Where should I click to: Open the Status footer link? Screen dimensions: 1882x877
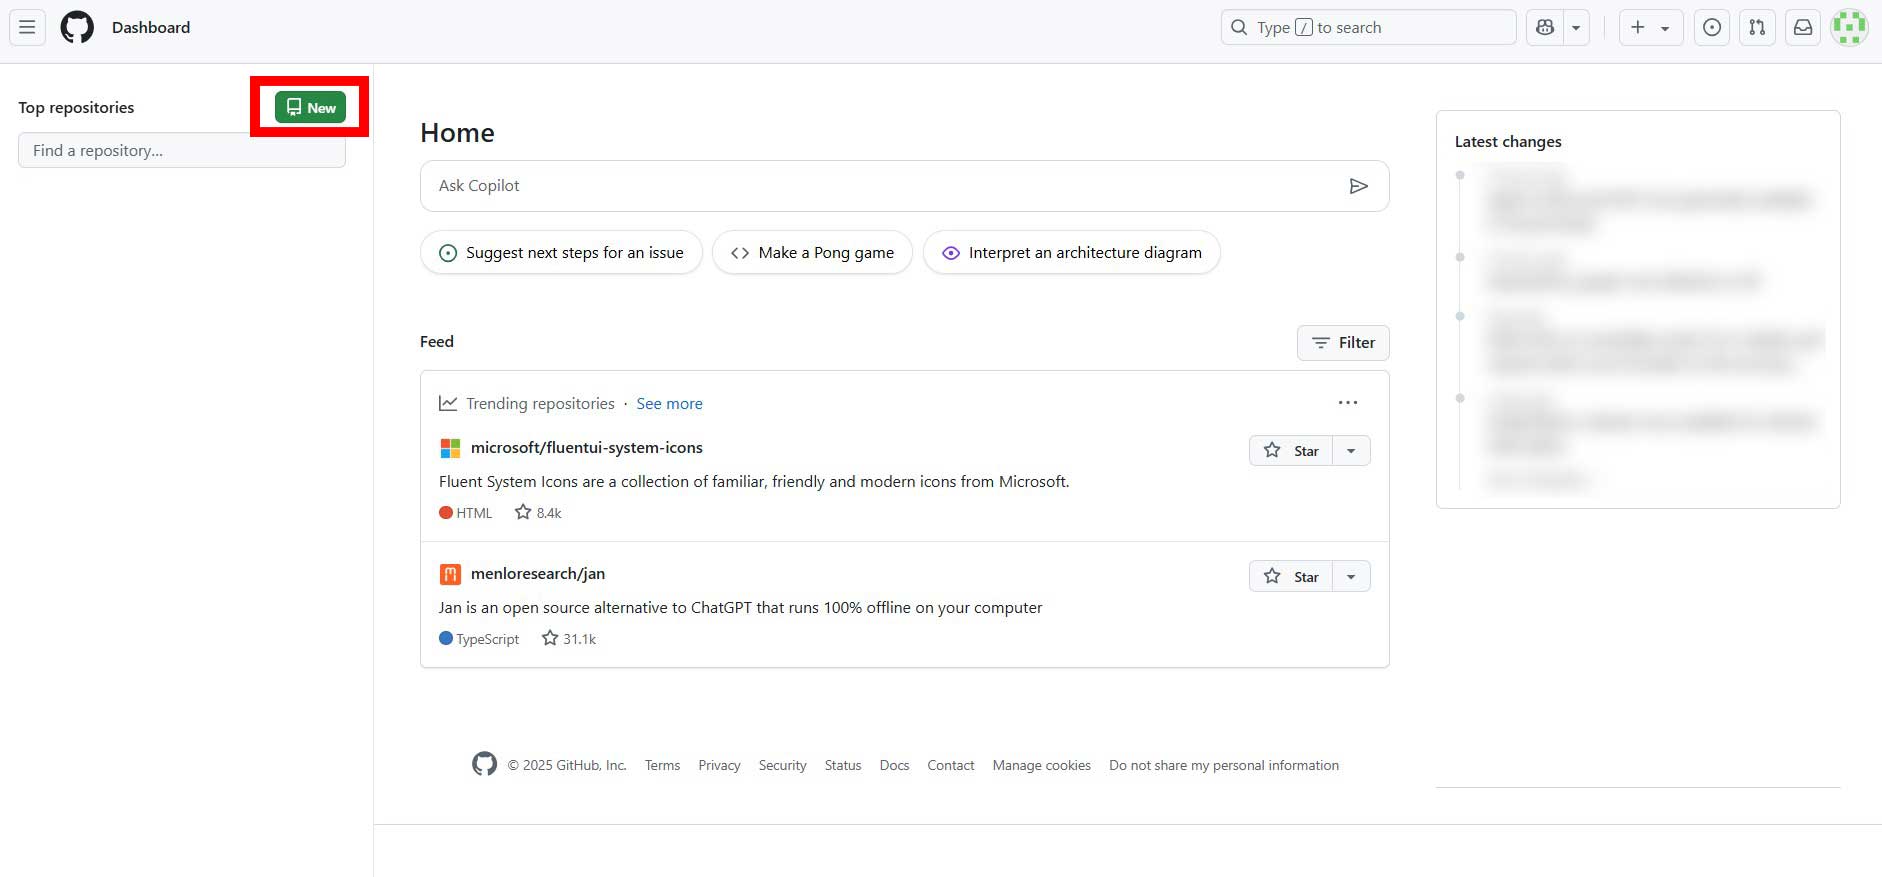(843, 765)
